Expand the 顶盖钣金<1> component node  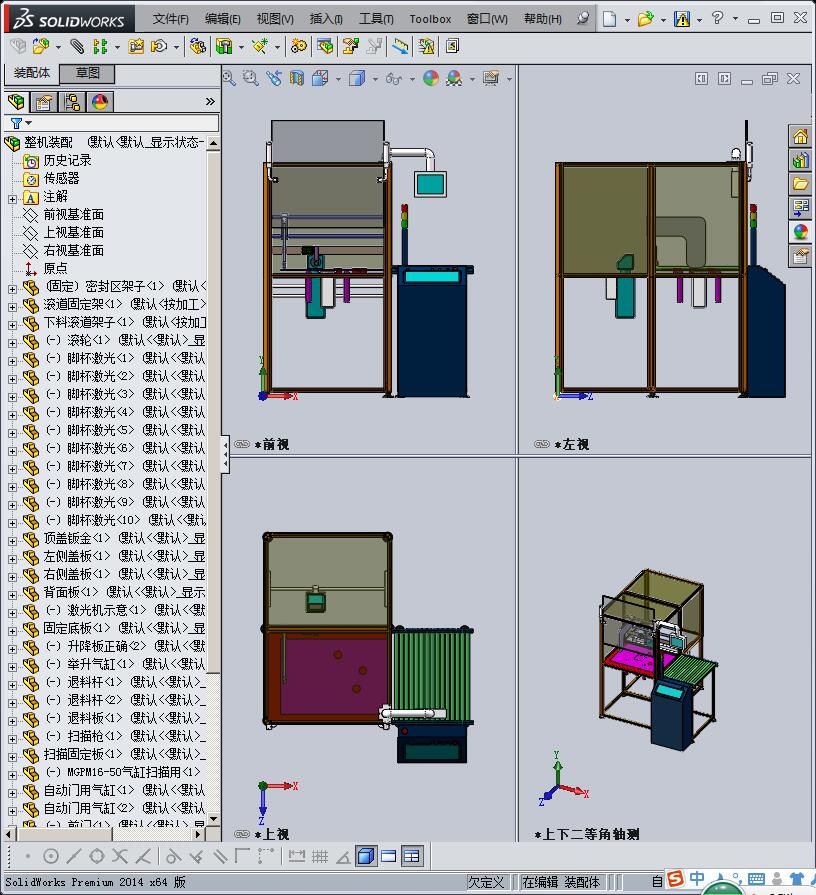13,541
